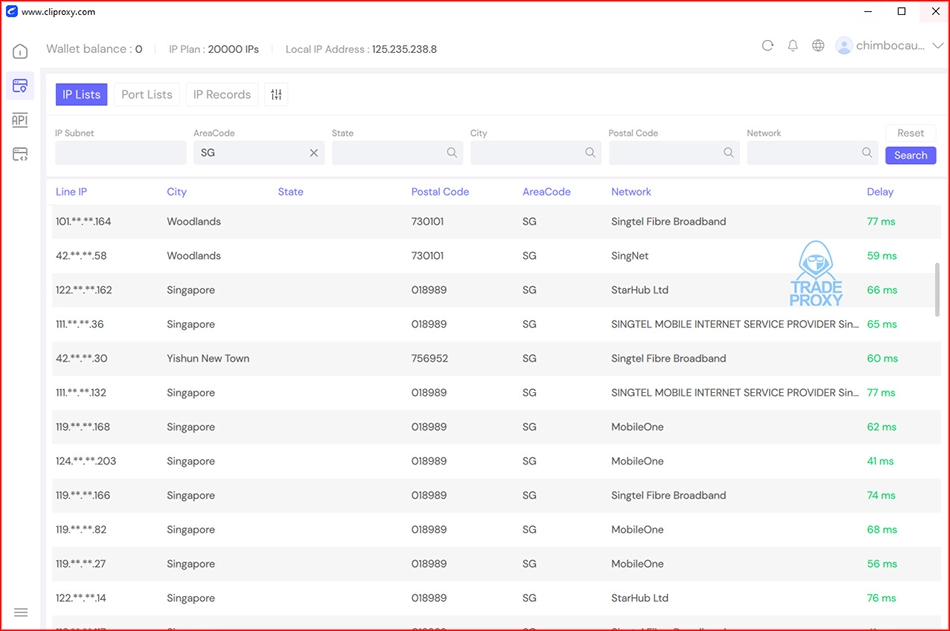The height and width of the screenshot is (631, 950).
Task: Select row with IP 122.**.**.162
Action: click(x=496, y=290)
